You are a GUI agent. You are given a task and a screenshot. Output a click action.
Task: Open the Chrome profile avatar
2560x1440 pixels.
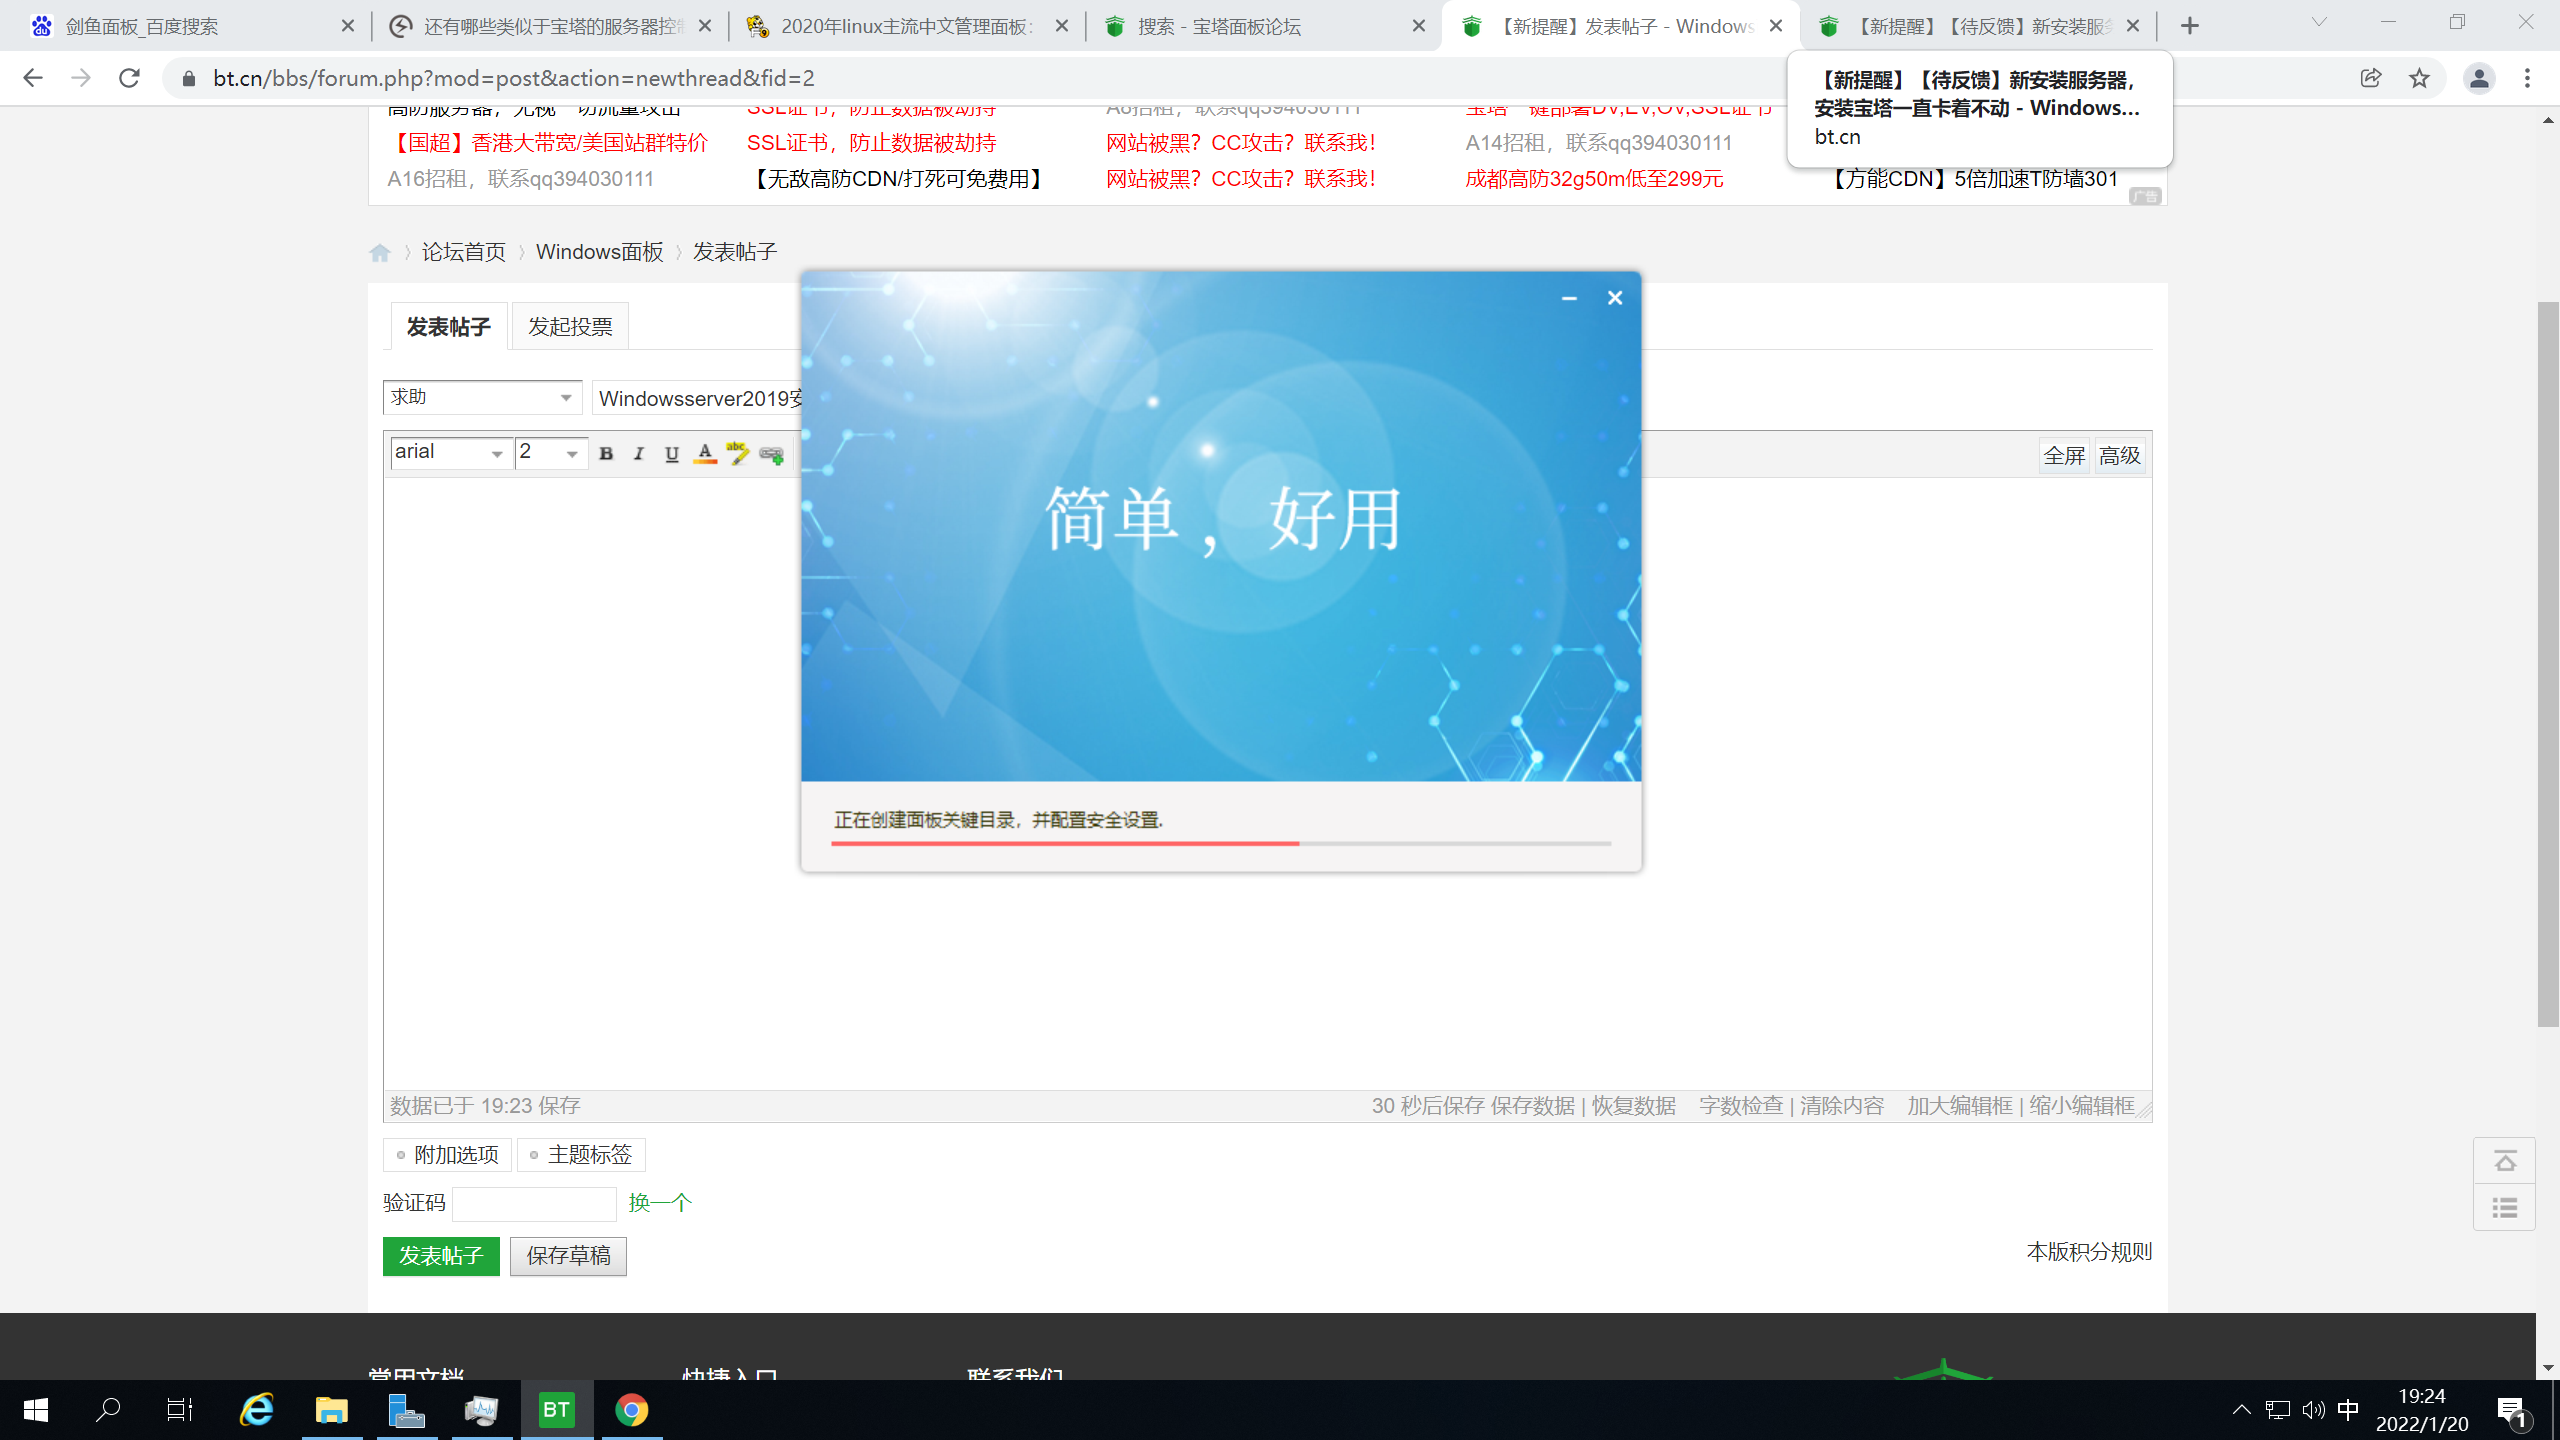(2479, 78)
